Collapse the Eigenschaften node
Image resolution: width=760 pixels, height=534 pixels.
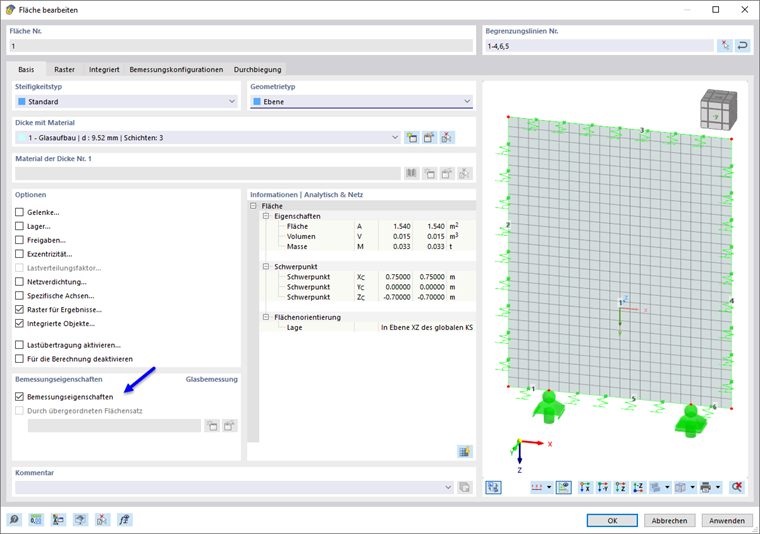tap(266, 216)
